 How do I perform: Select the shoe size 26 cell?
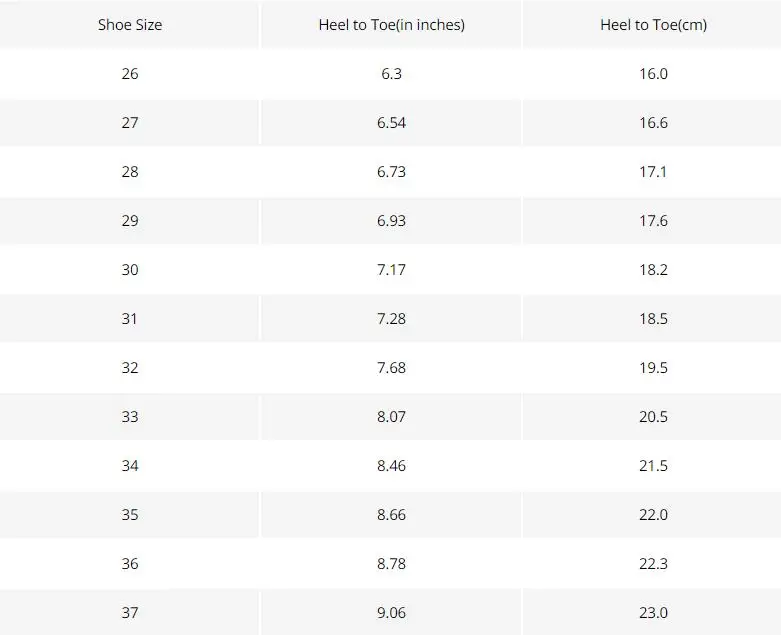(130, 74)
